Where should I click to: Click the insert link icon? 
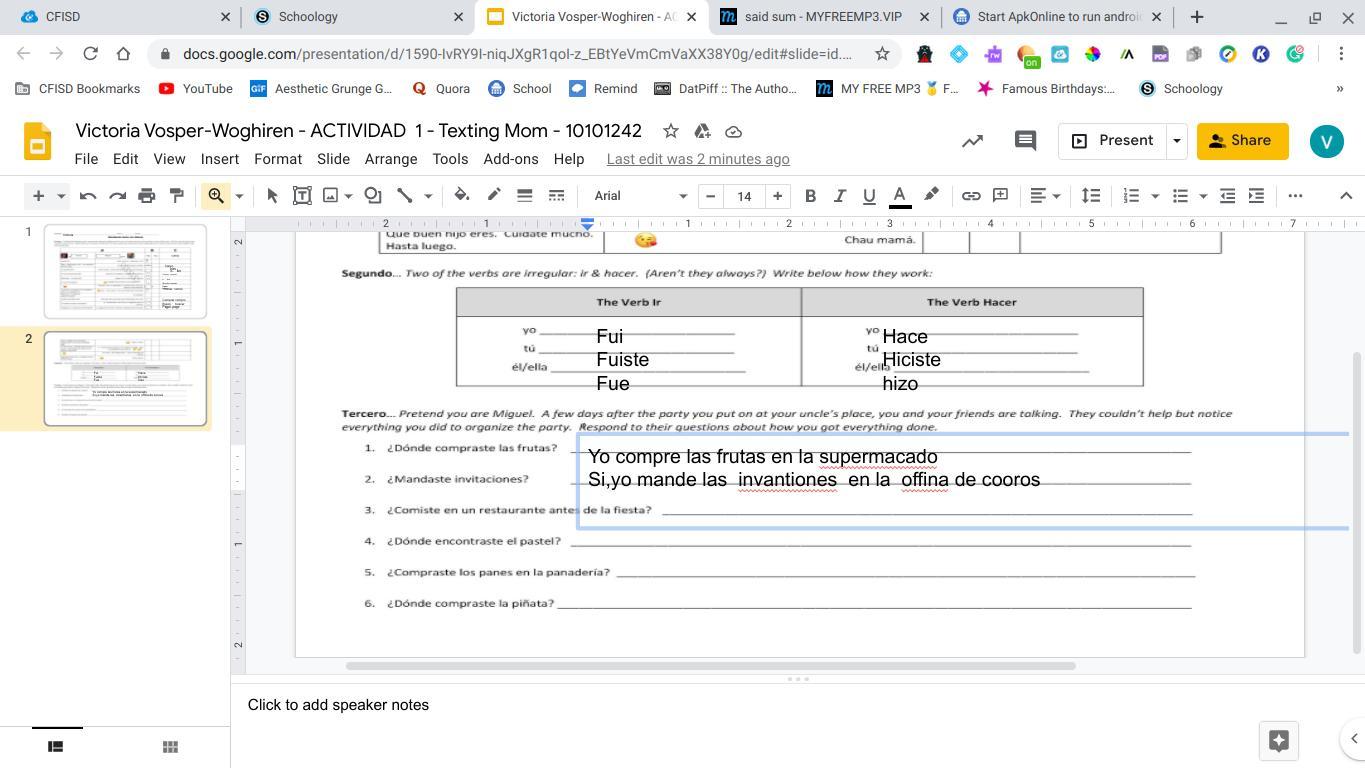pos(970,196)
